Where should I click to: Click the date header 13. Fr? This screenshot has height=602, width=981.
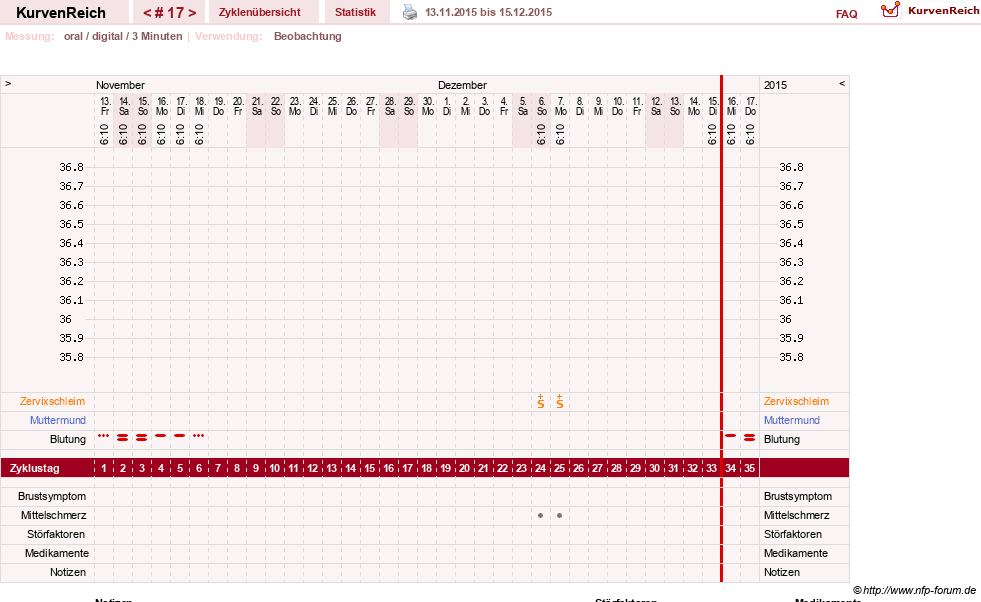tap(105, 106)
